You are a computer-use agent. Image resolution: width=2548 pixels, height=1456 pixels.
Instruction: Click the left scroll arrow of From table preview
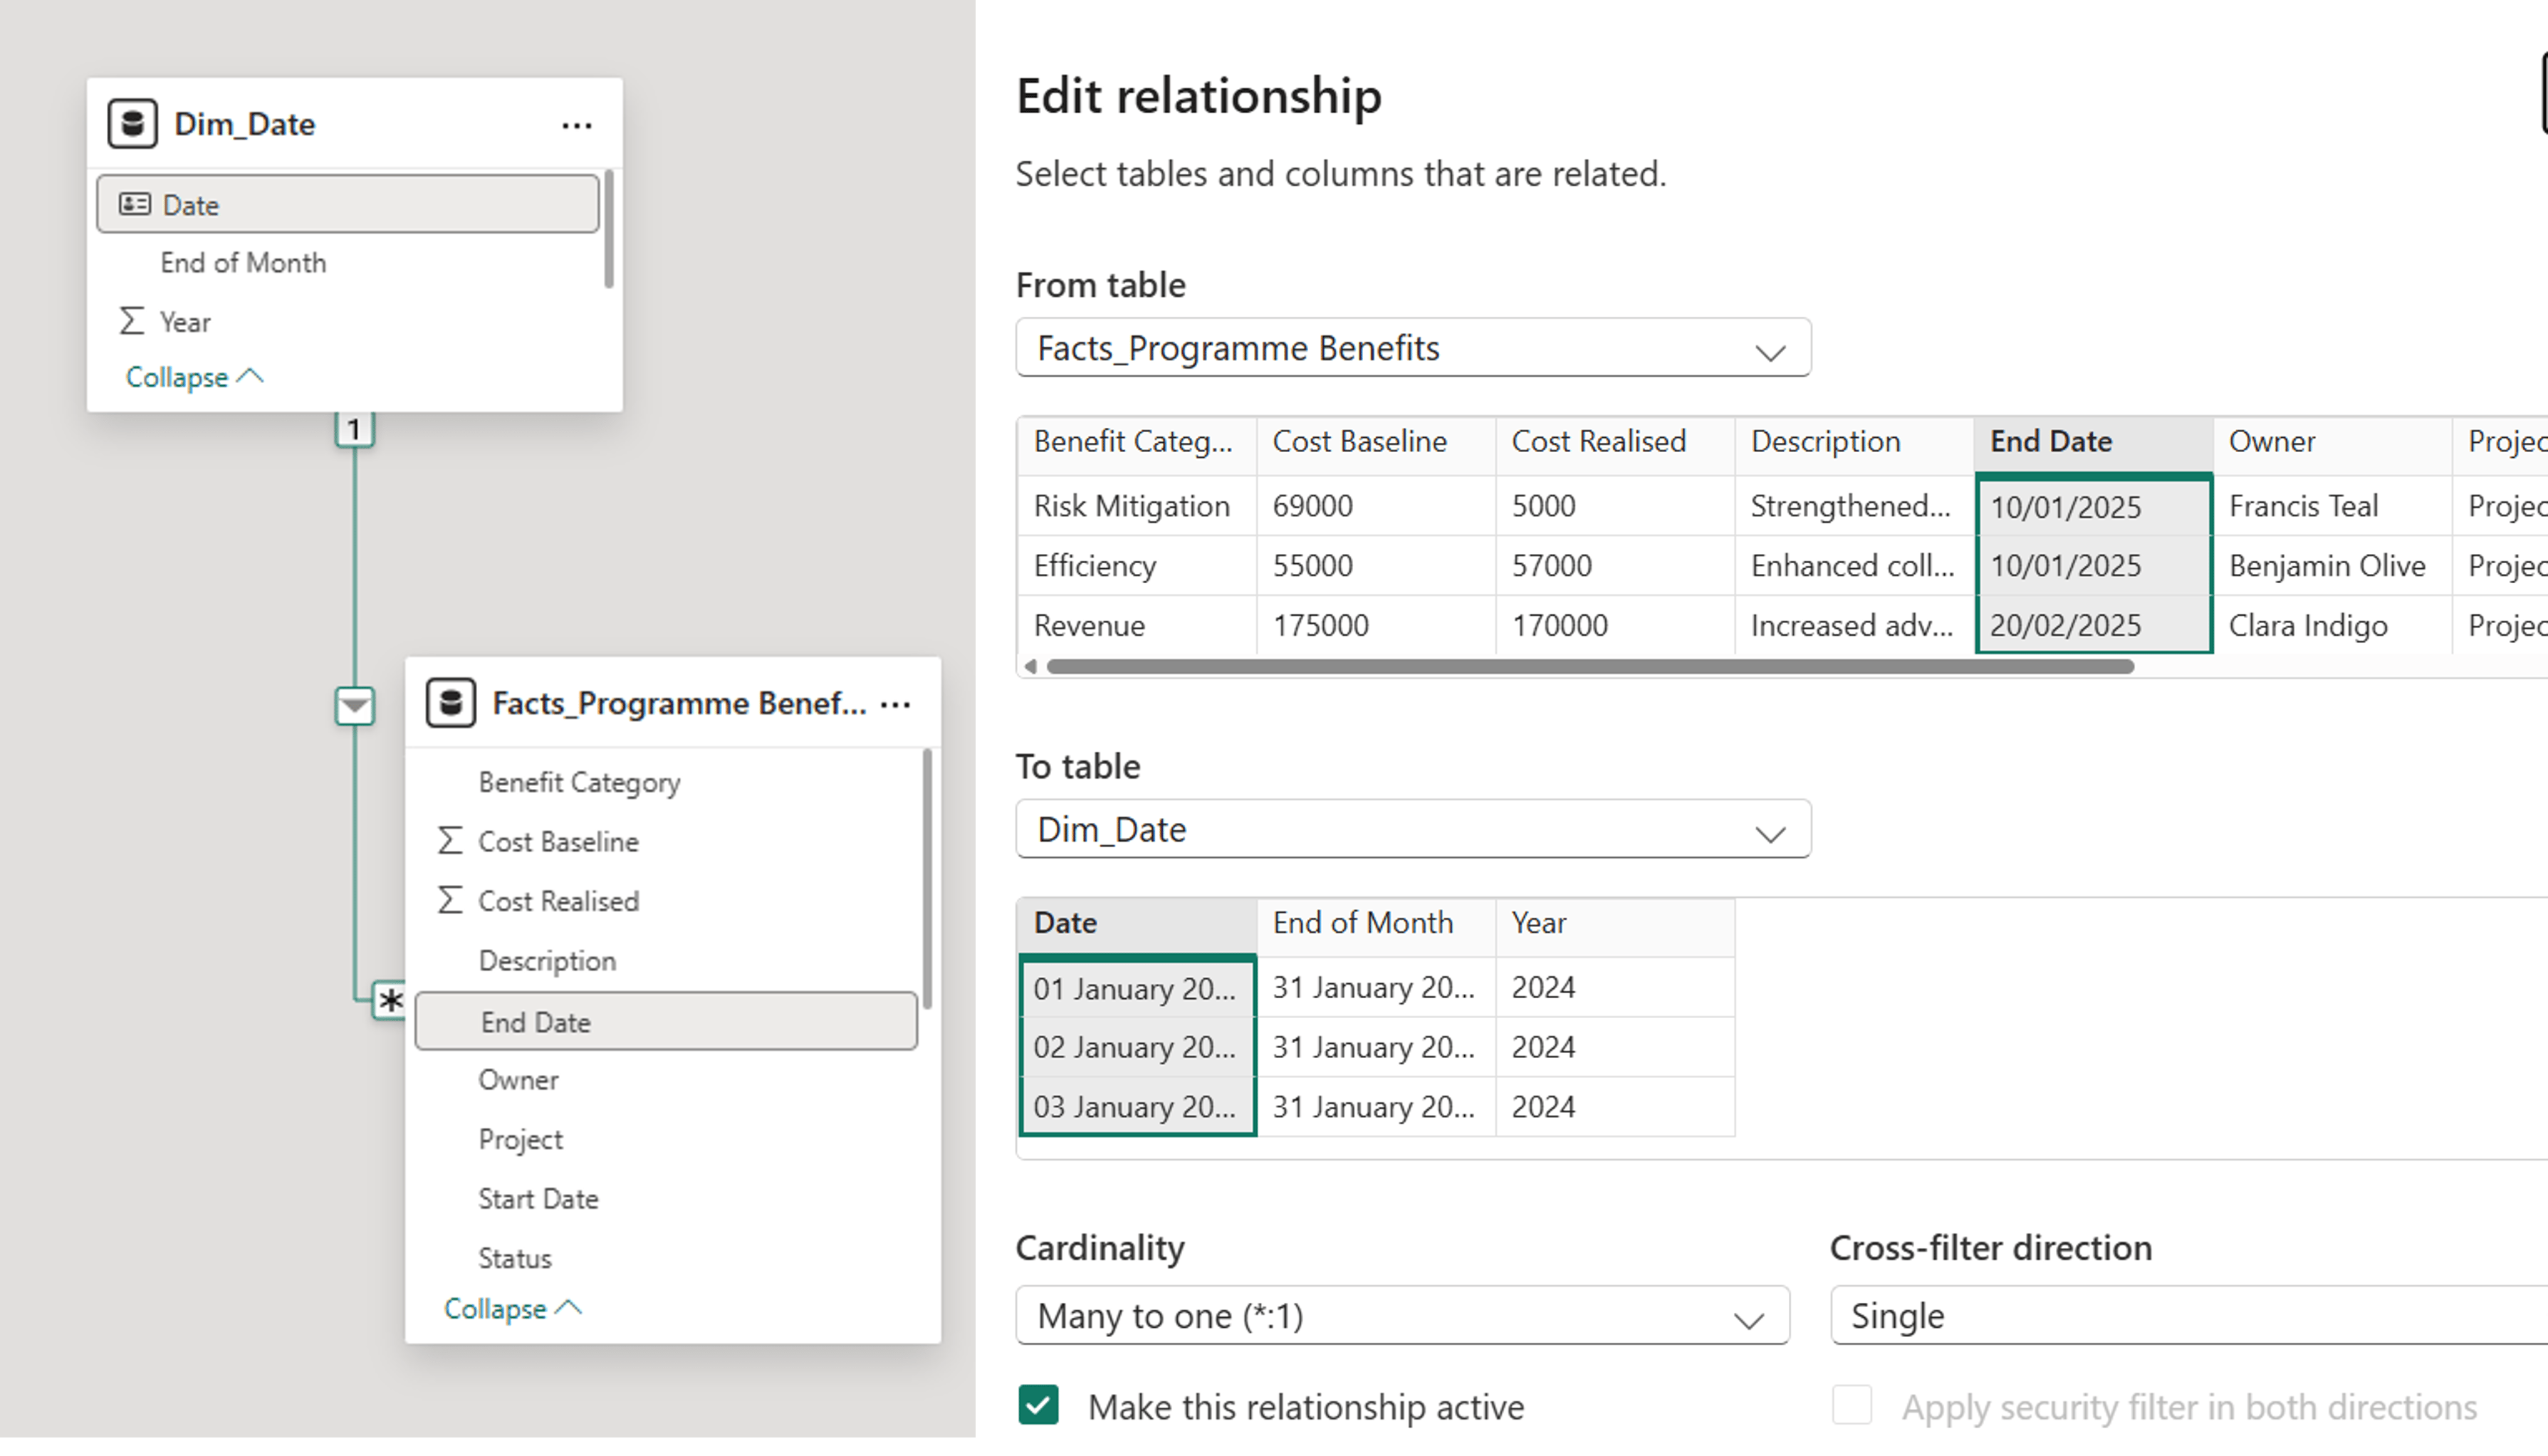pos(1030,666)
